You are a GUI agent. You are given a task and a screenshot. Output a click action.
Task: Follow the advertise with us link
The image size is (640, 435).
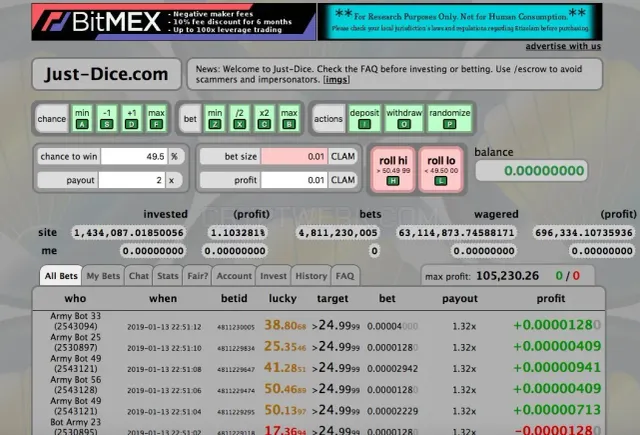coord(563,47)
